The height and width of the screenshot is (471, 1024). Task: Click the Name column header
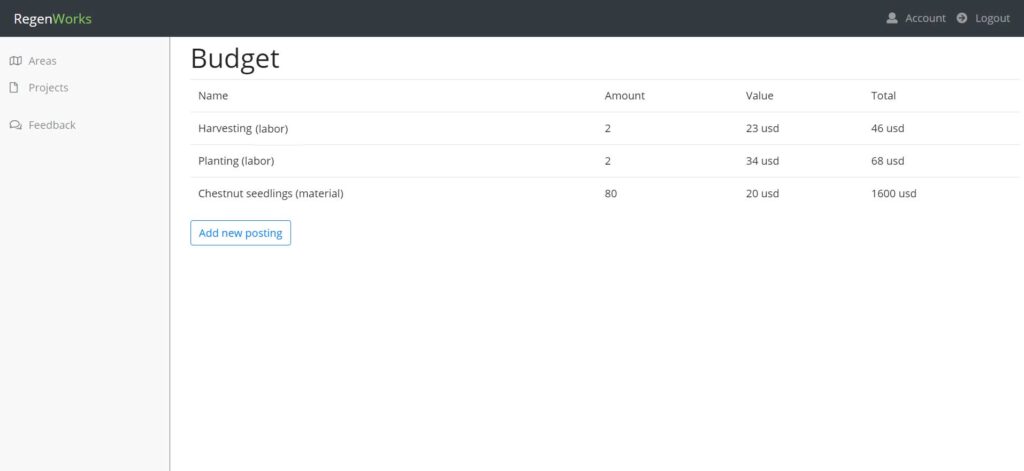tap(213, 95)
